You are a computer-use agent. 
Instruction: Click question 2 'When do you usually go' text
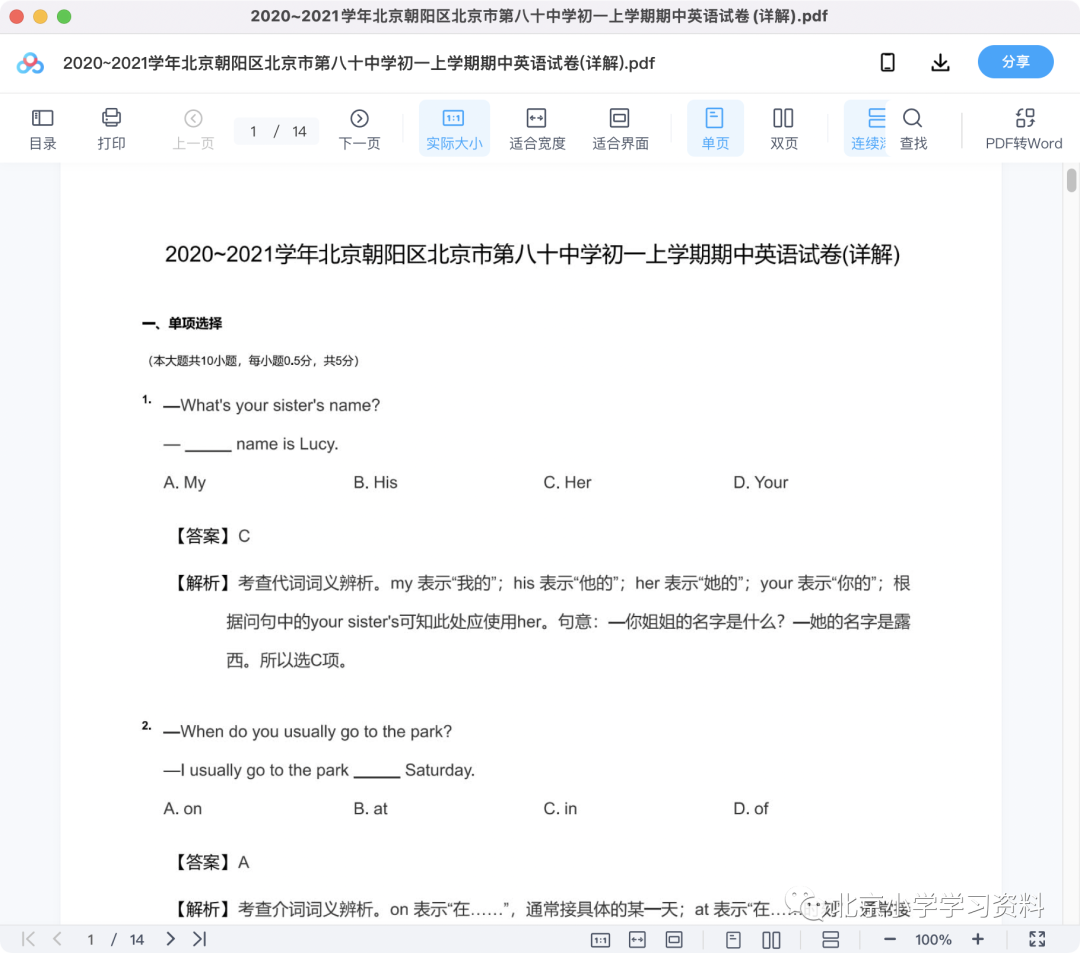308,731
